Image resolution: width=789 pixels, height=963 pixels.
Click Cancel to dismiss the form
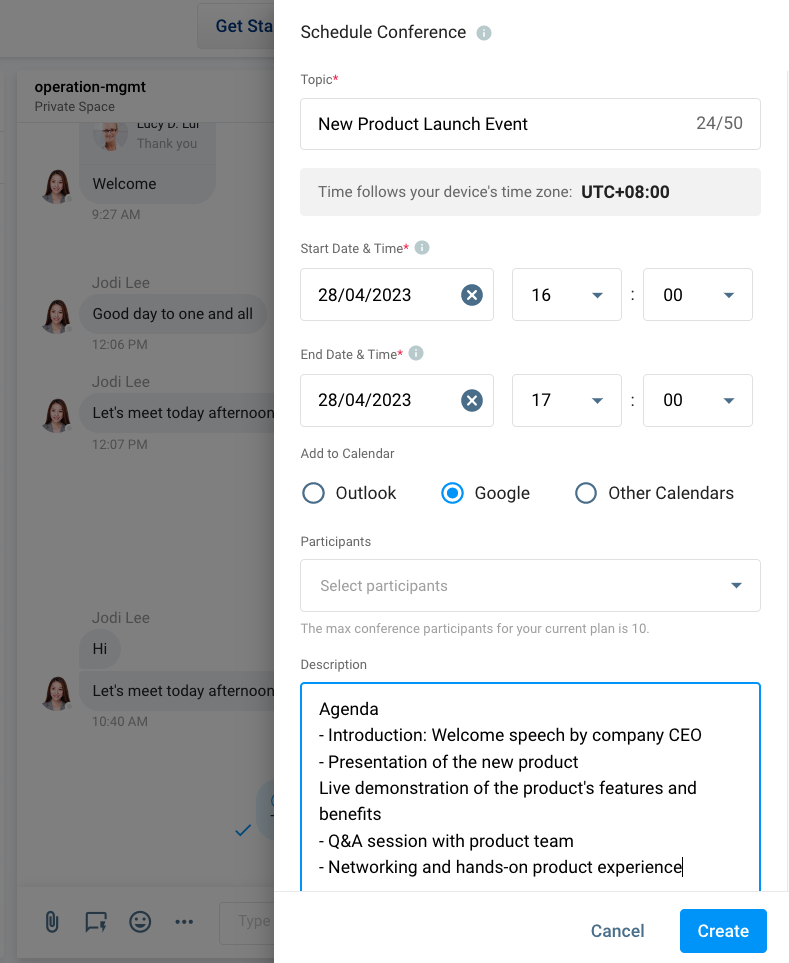[x=617, y=931]
